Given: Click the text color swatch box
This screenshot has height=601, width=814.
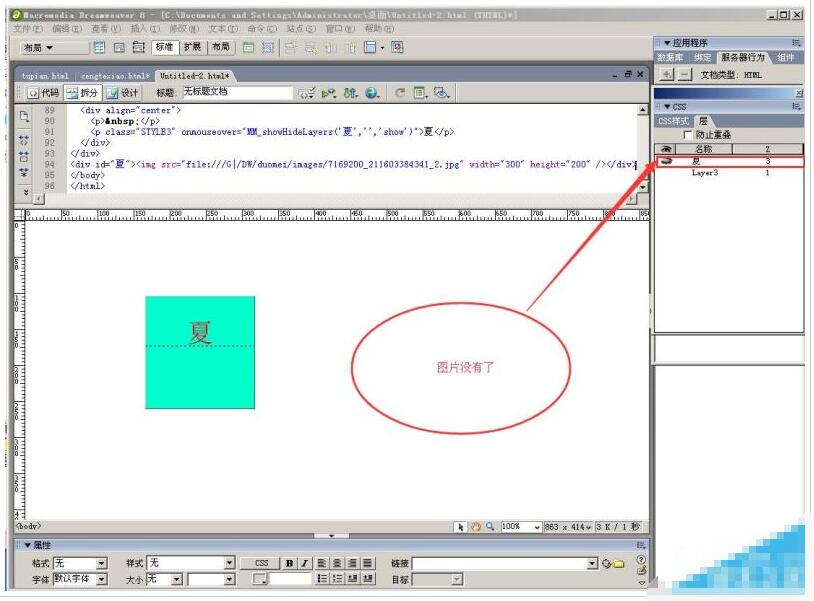Looking at the screenshot, I should click(x=259, y=579).
